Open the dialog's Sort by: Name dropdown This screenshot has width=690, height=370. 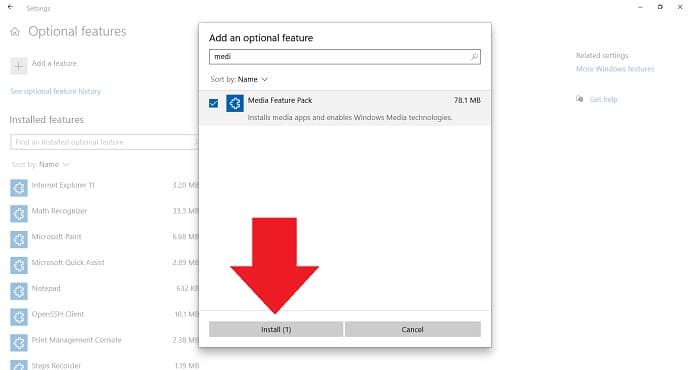239,79
